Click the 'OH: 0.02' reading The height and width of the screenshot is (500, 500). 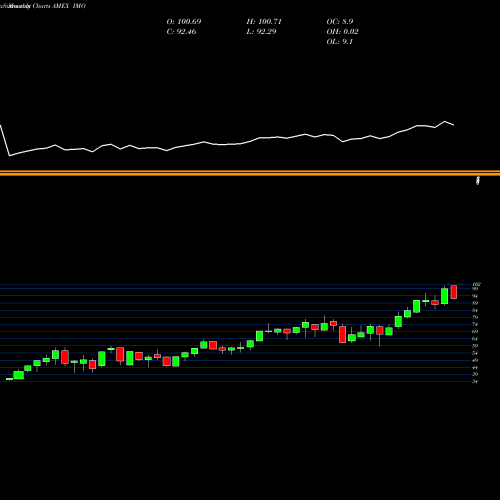click(342, 32)
